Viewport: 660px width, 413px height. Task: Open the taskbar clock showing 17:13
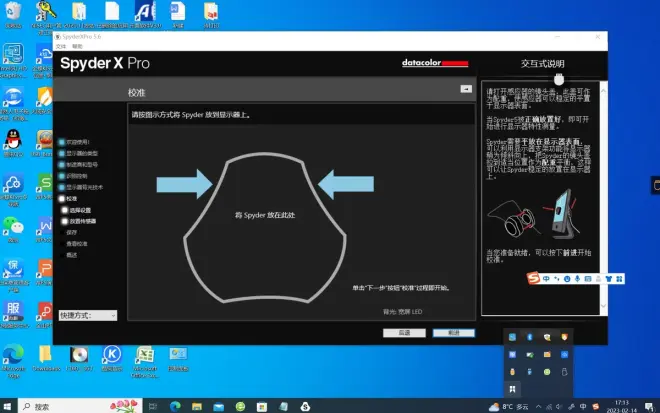(x=622, y=406)
